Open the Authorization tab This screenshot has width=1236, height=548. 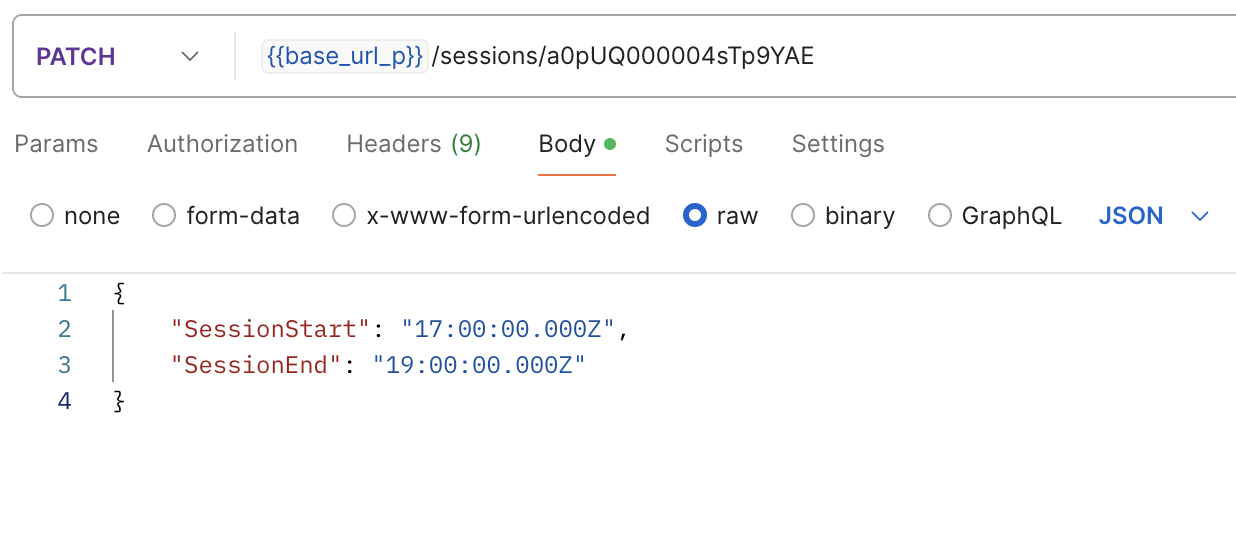pos(222,144)
